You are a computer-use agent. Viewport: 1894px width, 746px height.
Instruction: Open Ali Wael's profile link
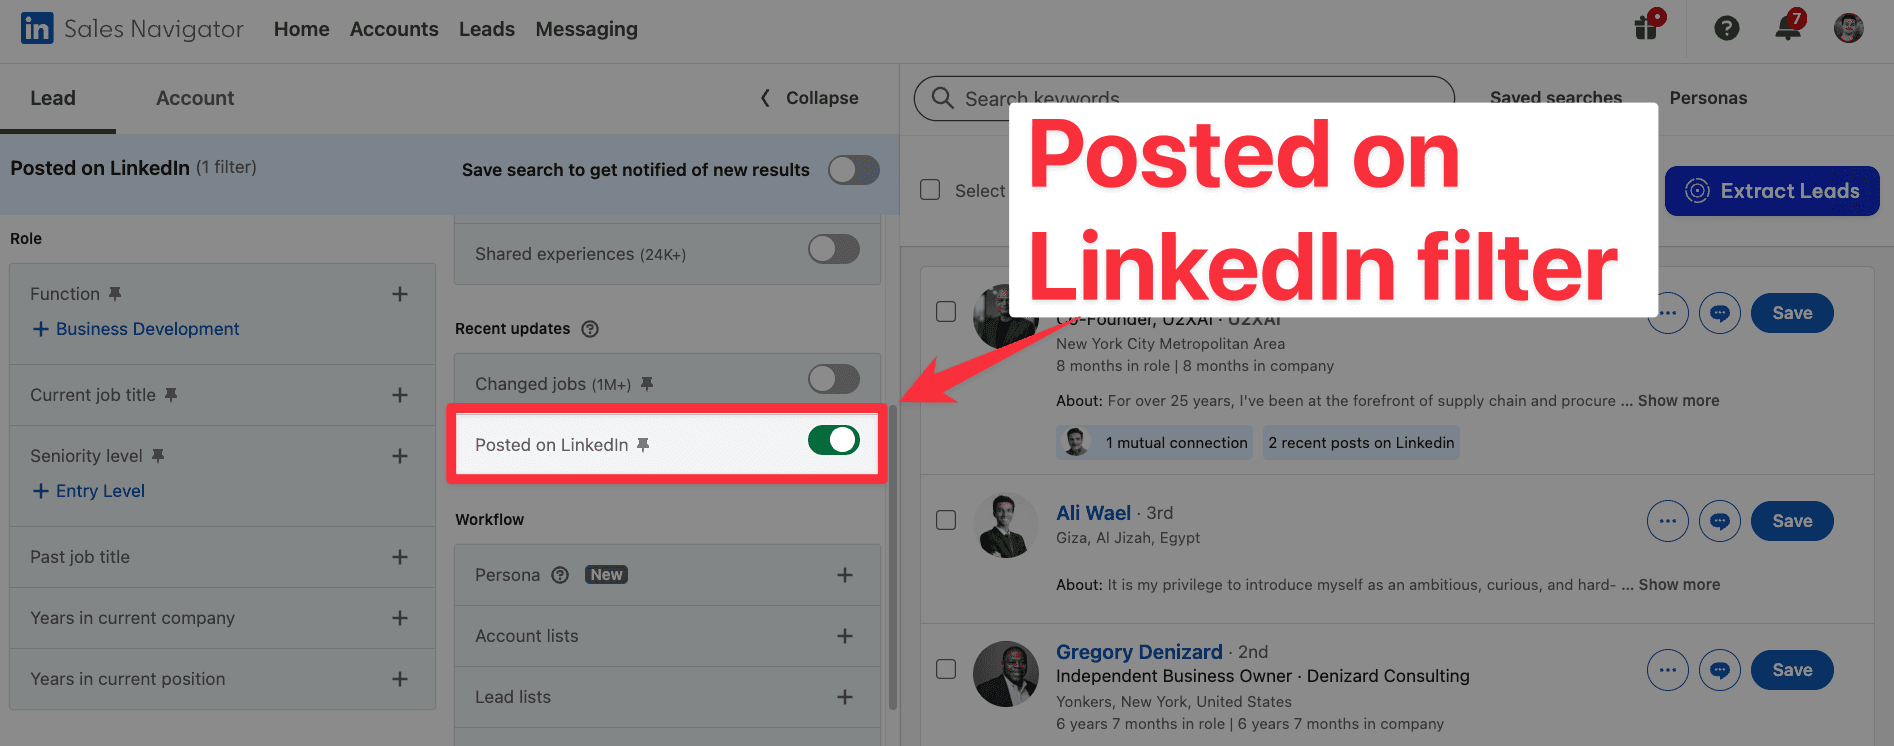(x=1093, y=513)
